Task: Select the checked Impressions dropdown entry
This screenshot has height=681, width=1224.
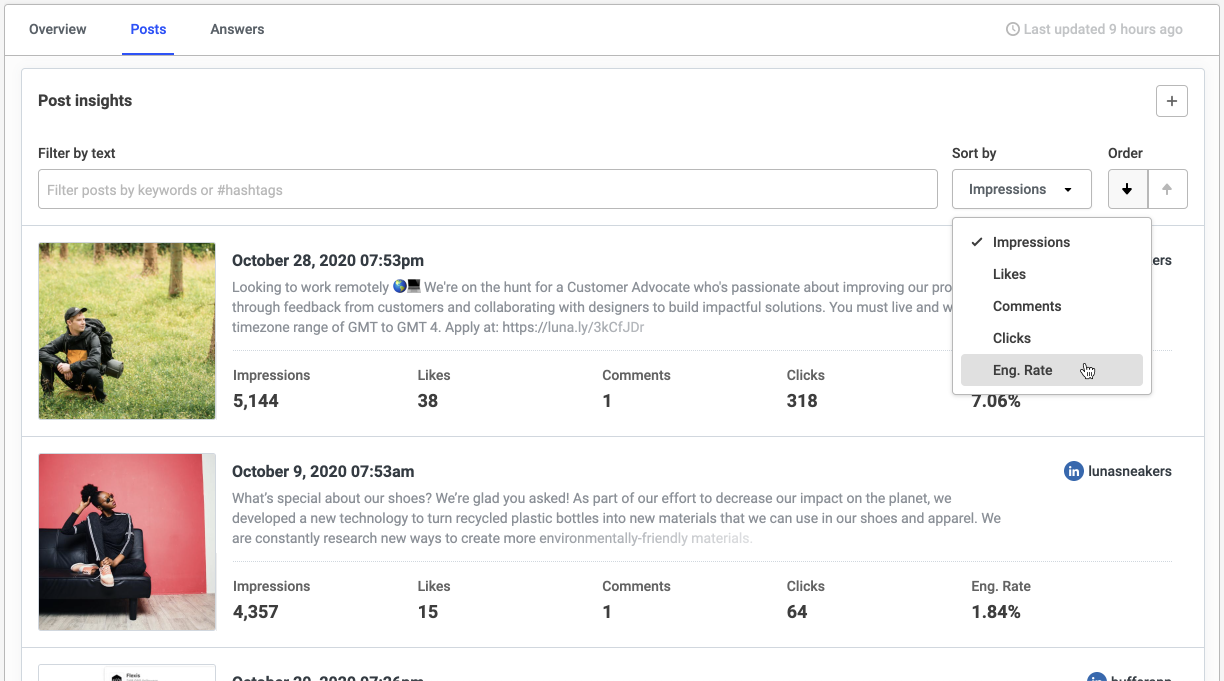Action: click(x=1031, y=241)
